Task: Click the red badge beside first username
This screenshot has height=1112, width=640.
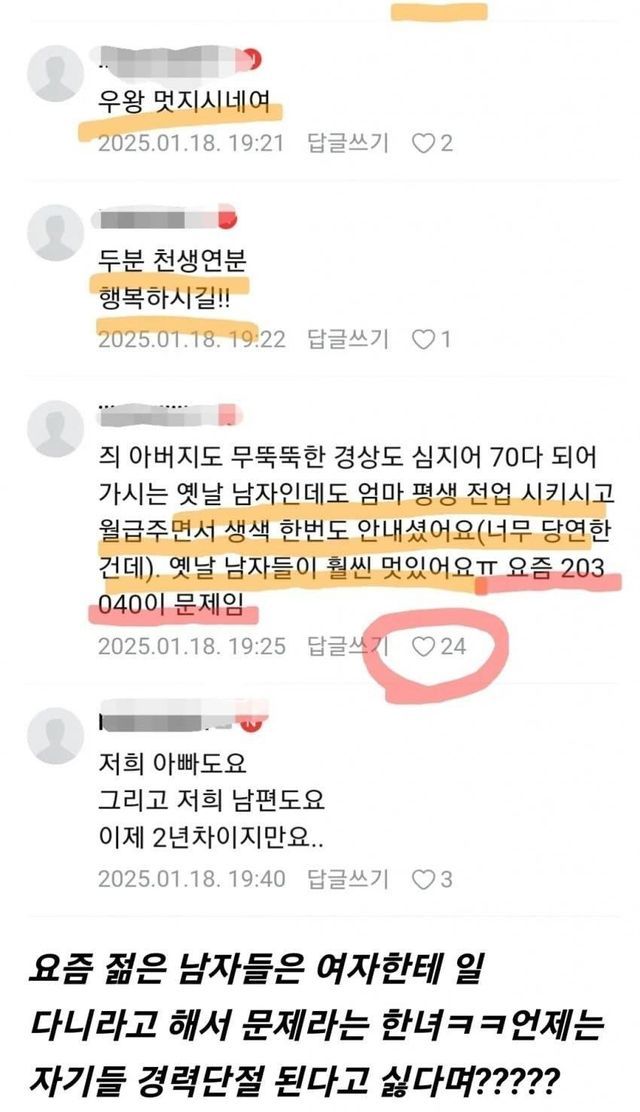Action: pos(253,60)
